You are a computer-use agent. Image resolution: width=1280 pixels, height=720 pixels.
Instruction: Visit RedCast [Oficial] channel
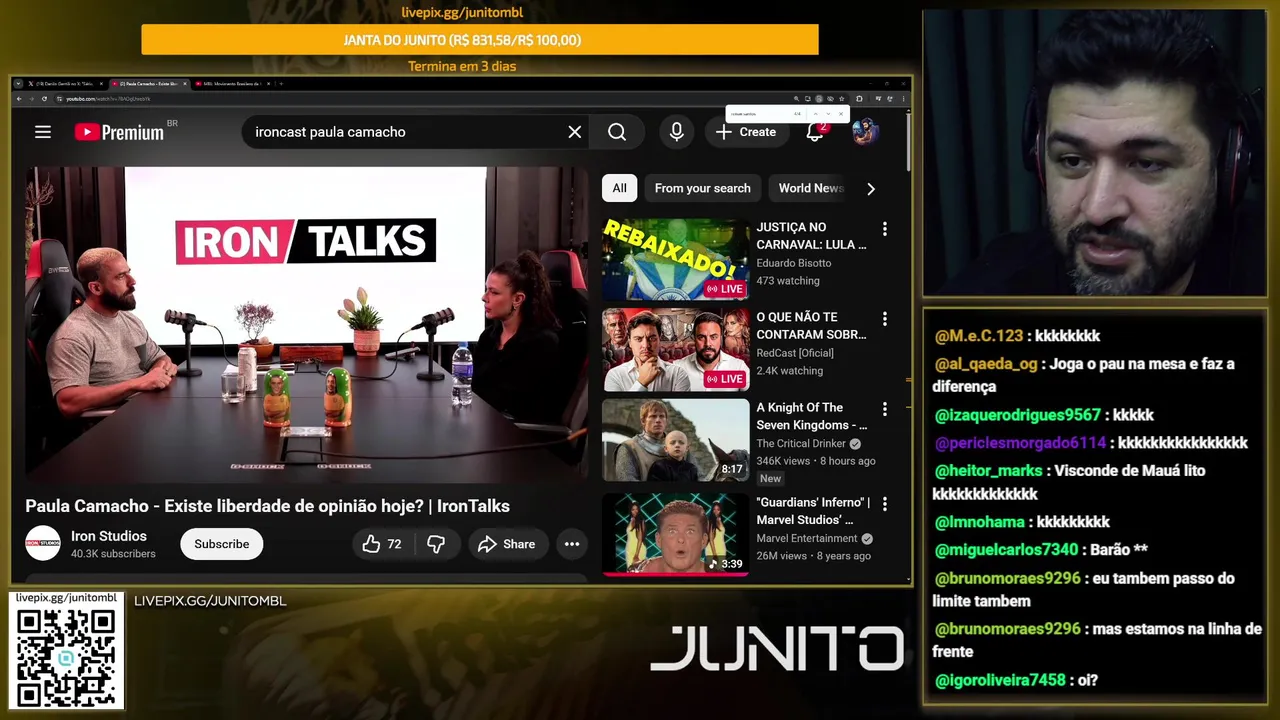pos(795,353)
